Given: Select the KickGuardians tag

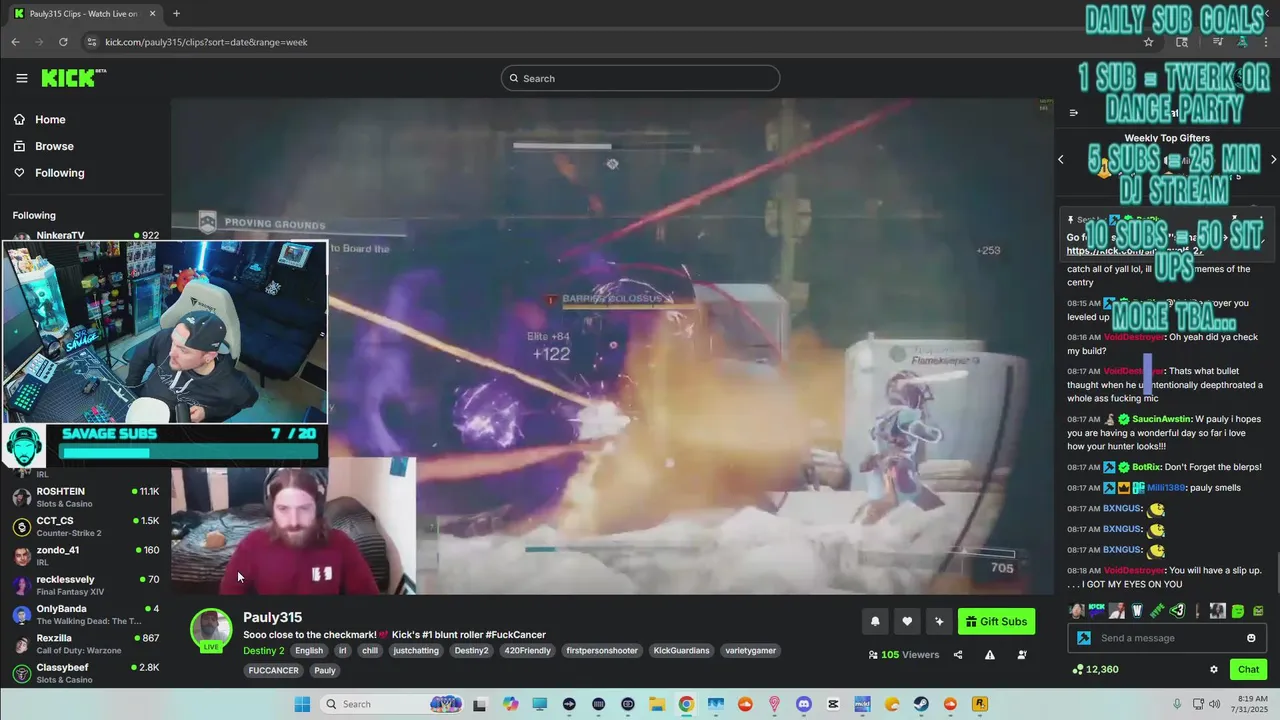Looking at the screenshot, I should (x=681, y=650).
